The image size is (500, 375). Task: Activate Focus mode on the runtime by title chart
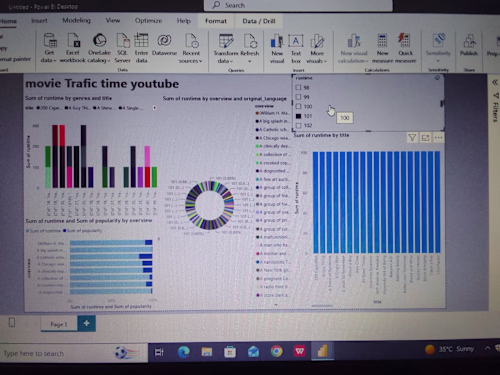pos(425,138)
